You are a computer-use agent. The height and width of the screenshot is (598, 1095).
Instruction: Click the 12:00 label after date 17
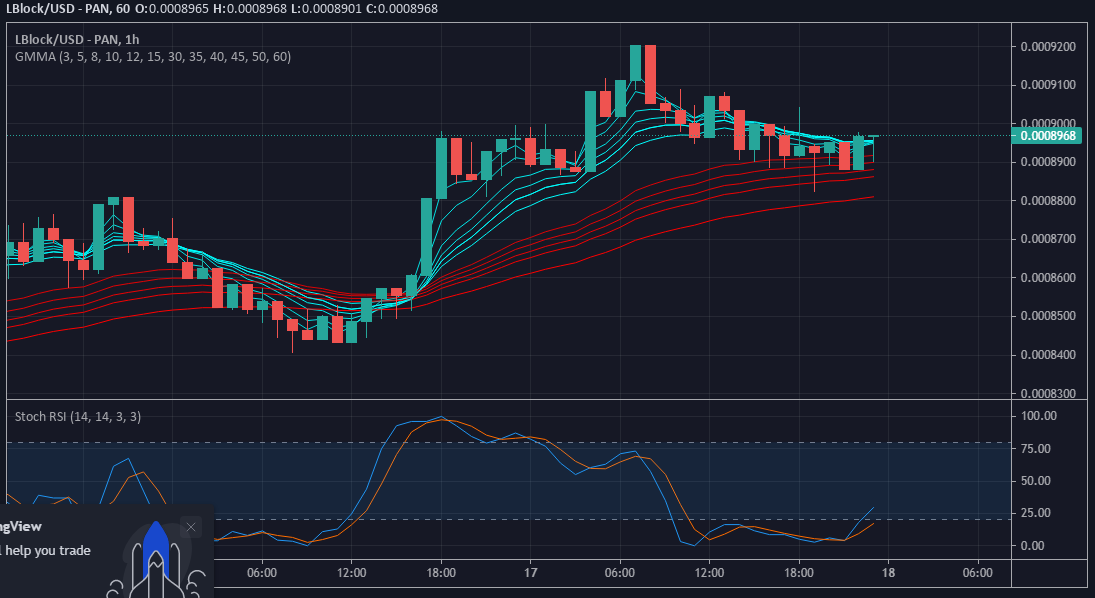tap(710, 573)
